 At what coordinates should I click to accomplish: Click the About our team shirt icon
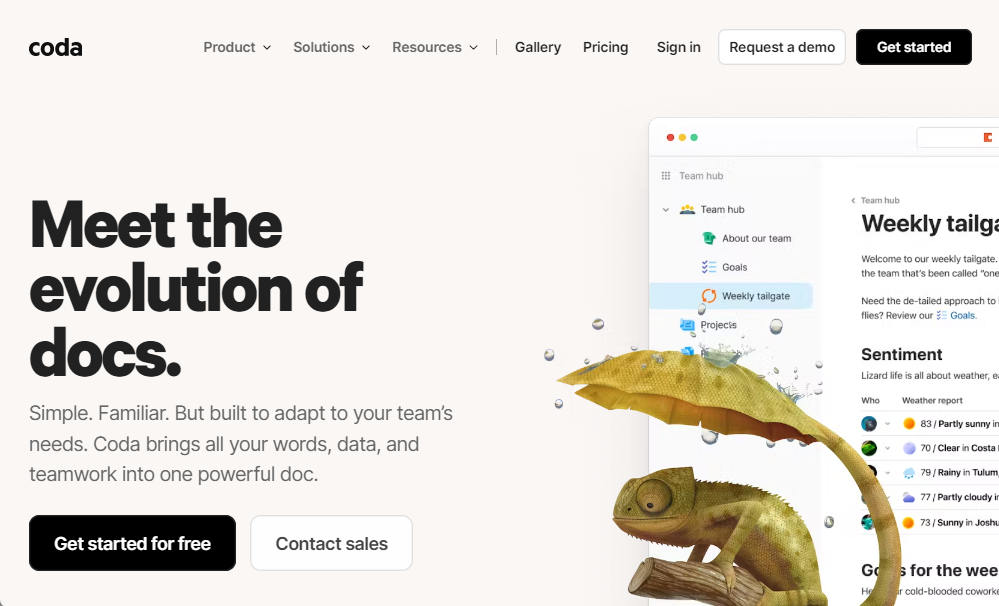[708, 238]
